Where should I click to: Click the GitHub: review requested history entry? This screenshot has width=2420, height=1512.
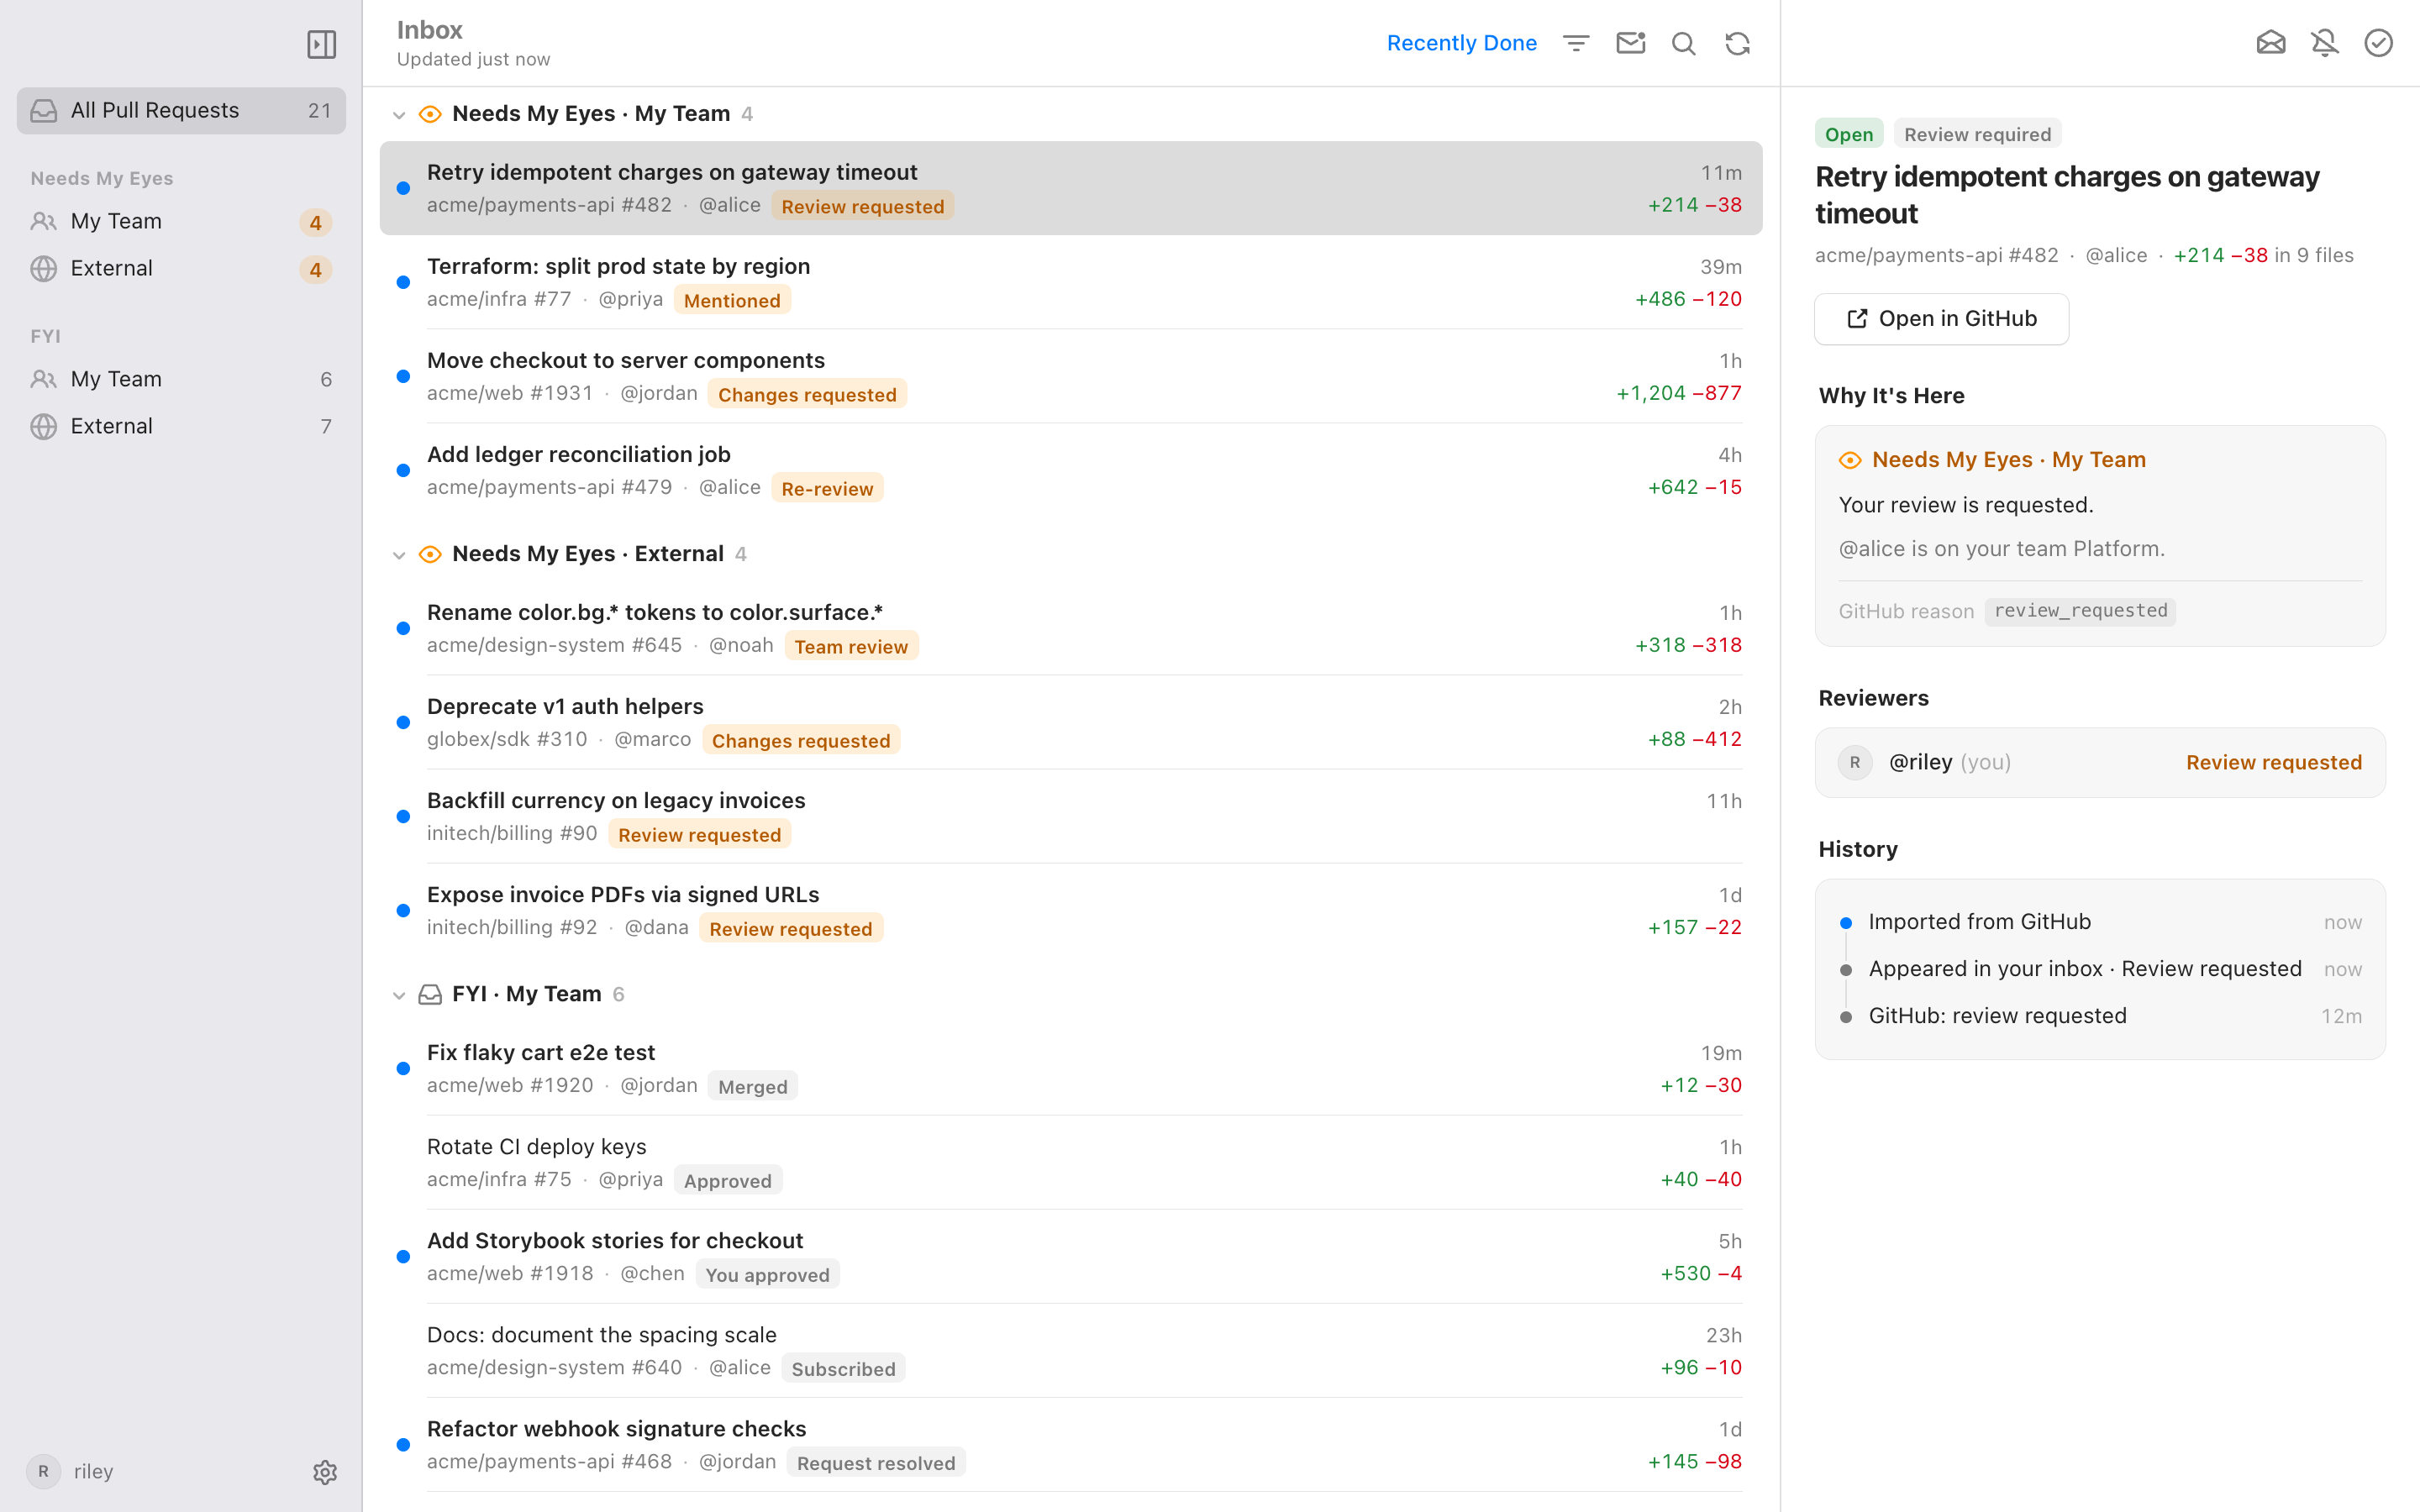click(2100, 1016)
